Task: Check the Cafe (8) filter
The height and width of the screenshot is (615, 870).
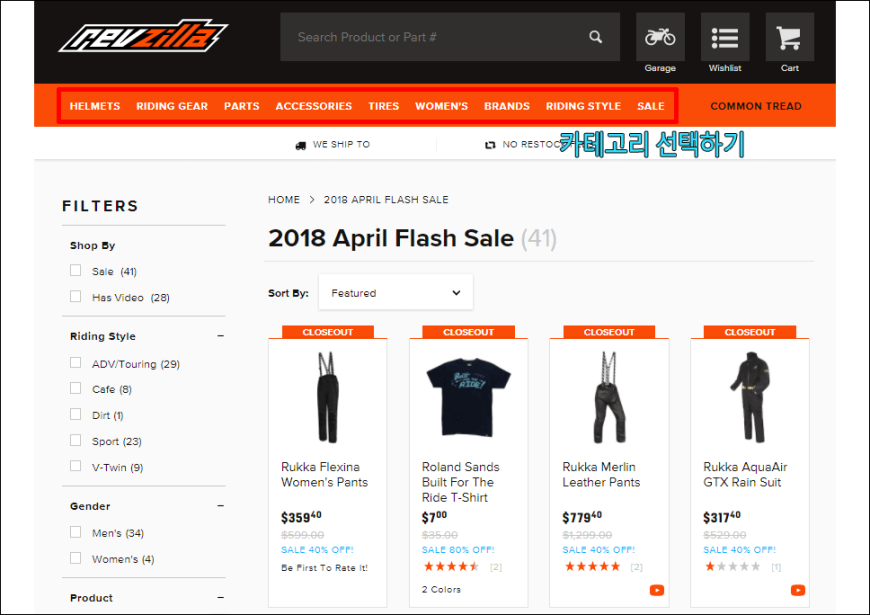Action: (x=75, y=388)
